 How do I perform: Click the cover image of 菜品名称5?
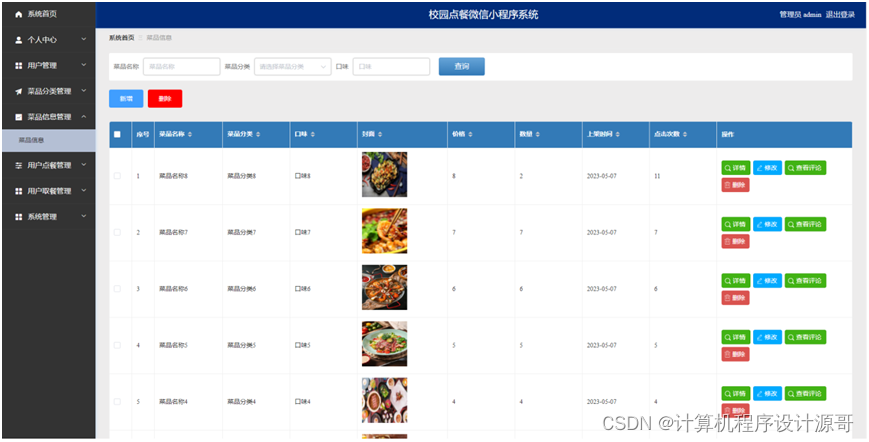pos(385,344)
